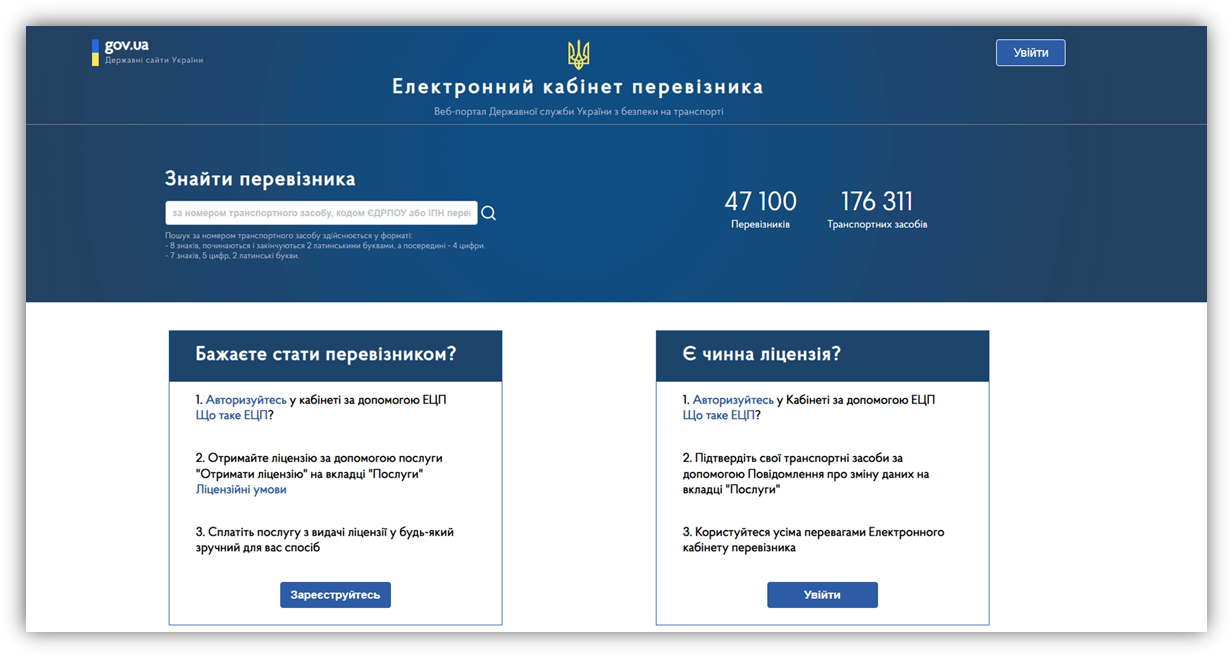Screen dimensions: 1232x657
Task: Click the magnifier search icon
Action: [x=489, y=213]
